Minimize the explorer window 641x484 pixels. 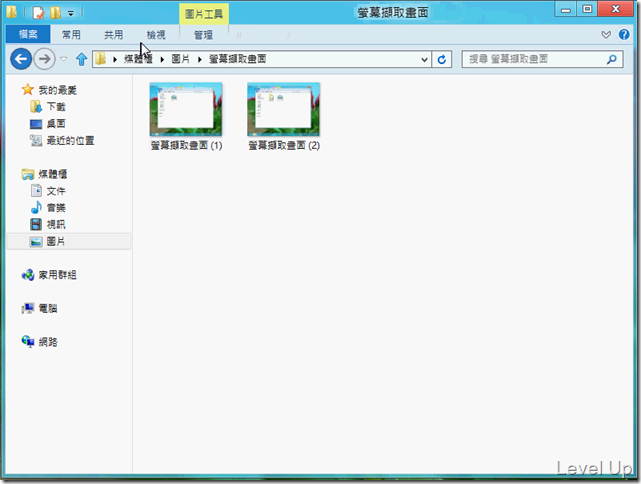(566, 9)
